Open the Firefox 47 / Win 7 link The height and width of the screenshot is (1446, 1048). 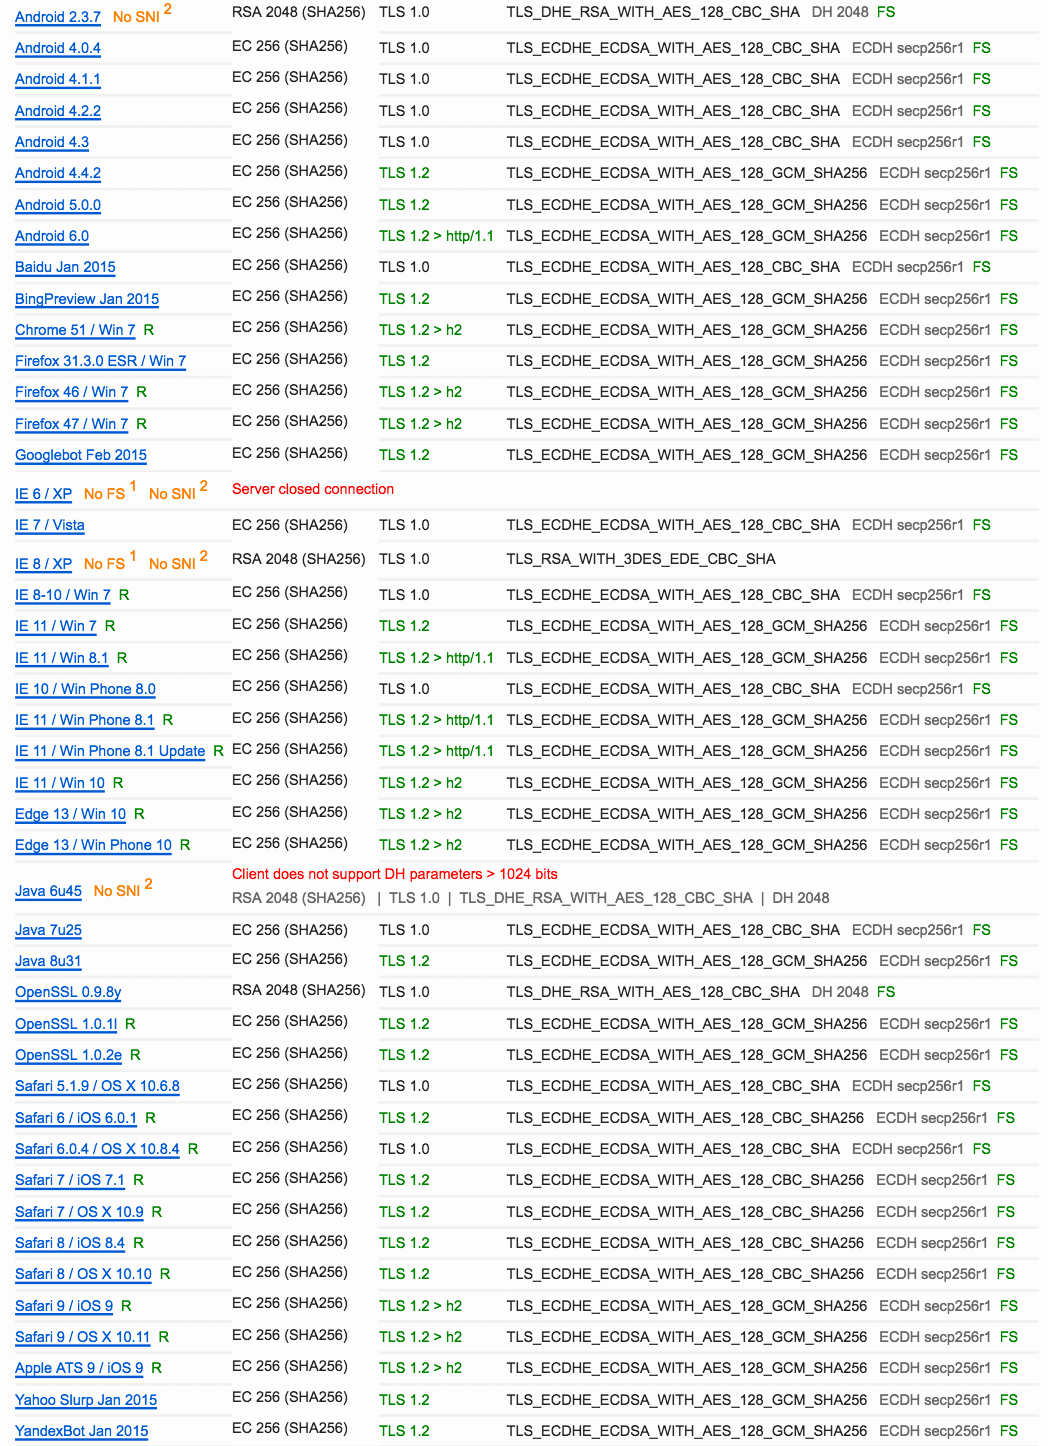click(72, 424)
